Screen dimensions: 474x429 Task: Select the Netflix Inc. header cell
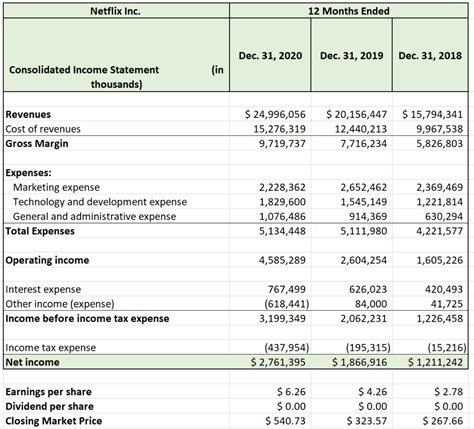[116, 11]
